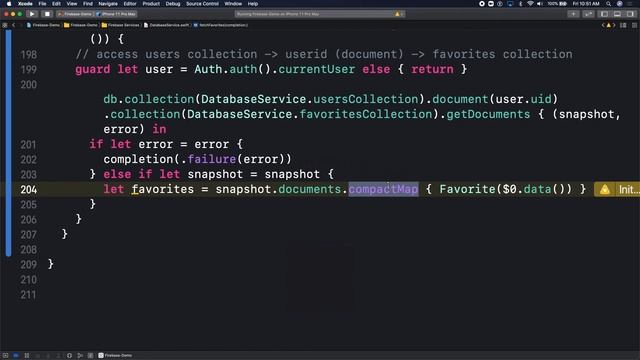Toggle the Inspectors panel visibility

coord(630,14)
